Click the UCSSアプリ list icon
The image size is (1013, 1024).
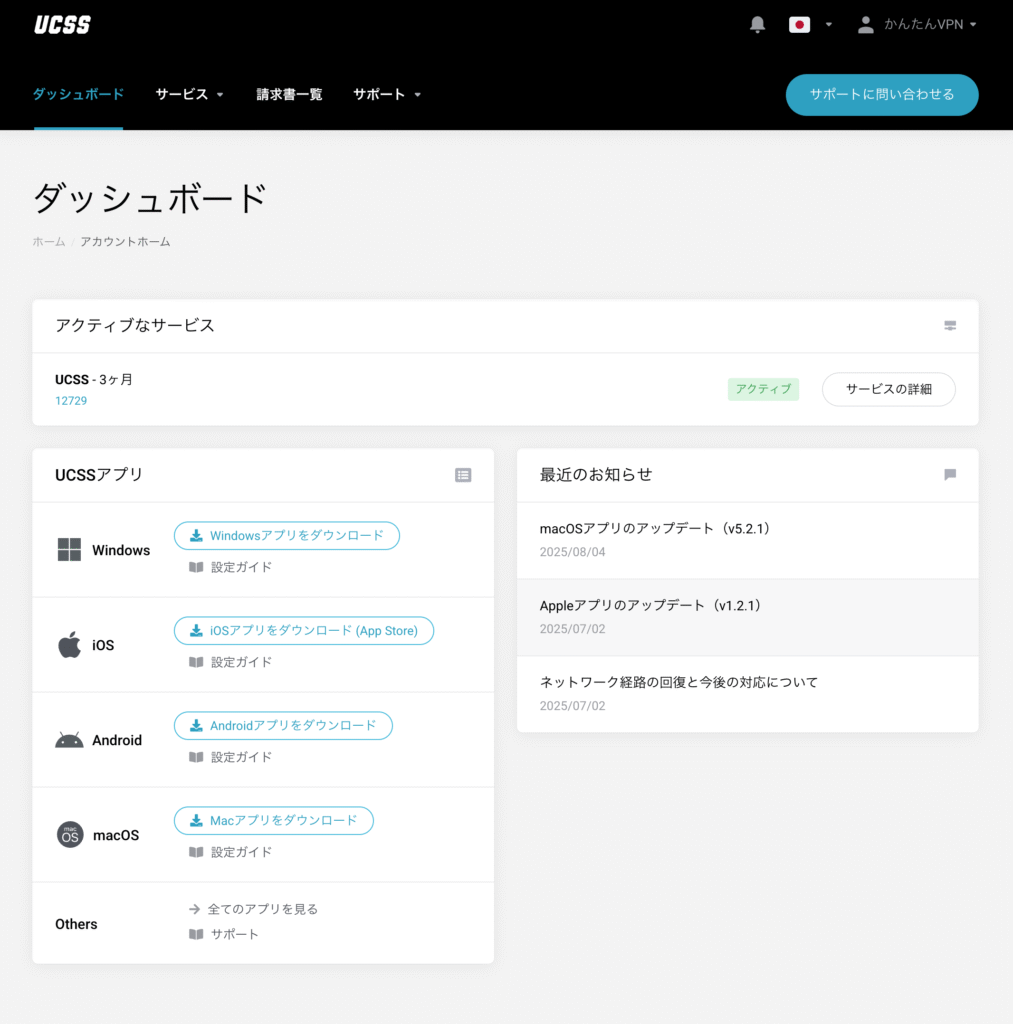coord(463,475)
